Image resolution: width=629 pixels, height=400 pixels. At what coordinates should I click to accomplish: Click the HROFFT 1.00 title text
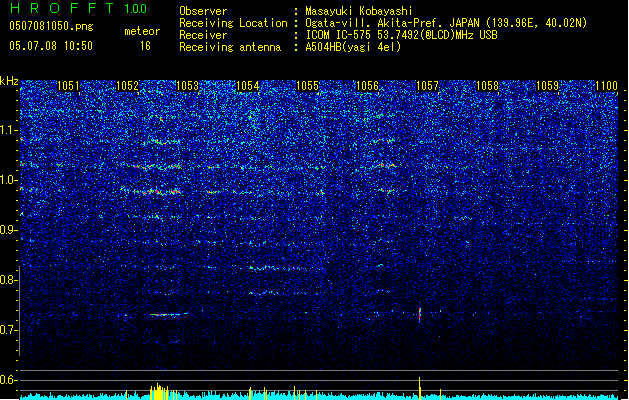pos(79,8)
